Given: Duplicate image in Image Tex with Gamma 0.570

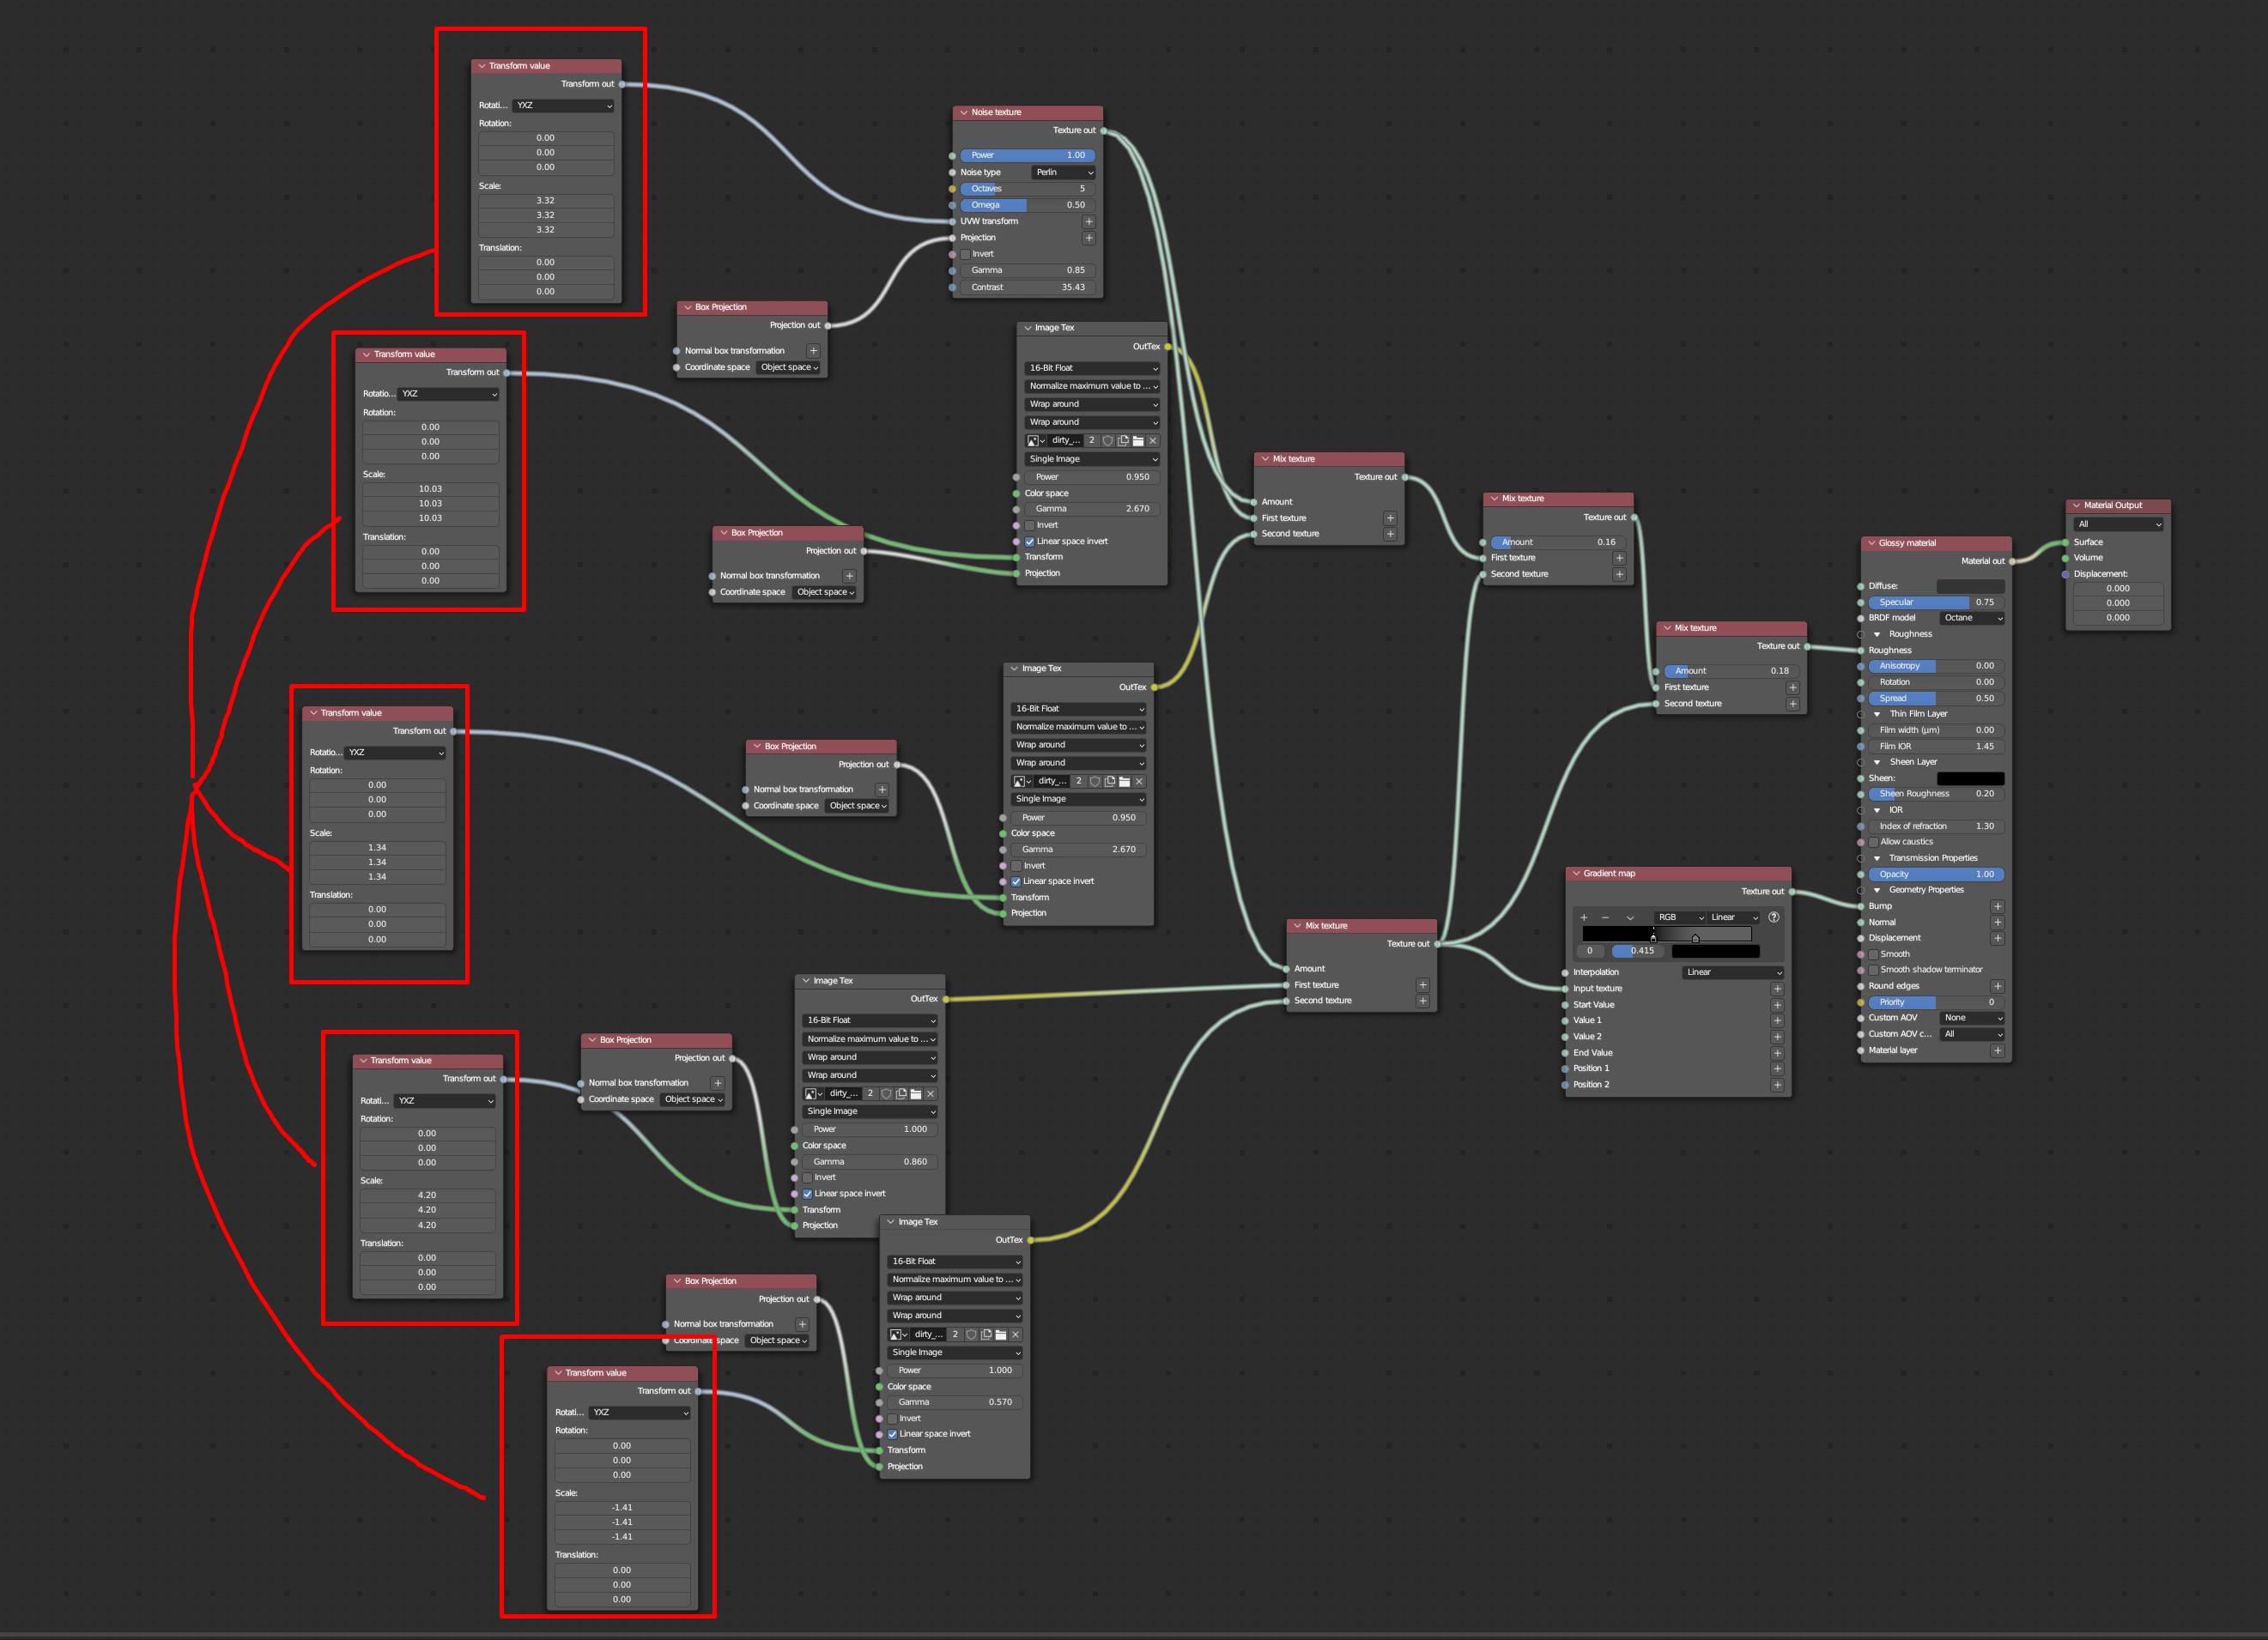Looking at the screenshot, I should pyautogui.click(x=986, y=1335).
